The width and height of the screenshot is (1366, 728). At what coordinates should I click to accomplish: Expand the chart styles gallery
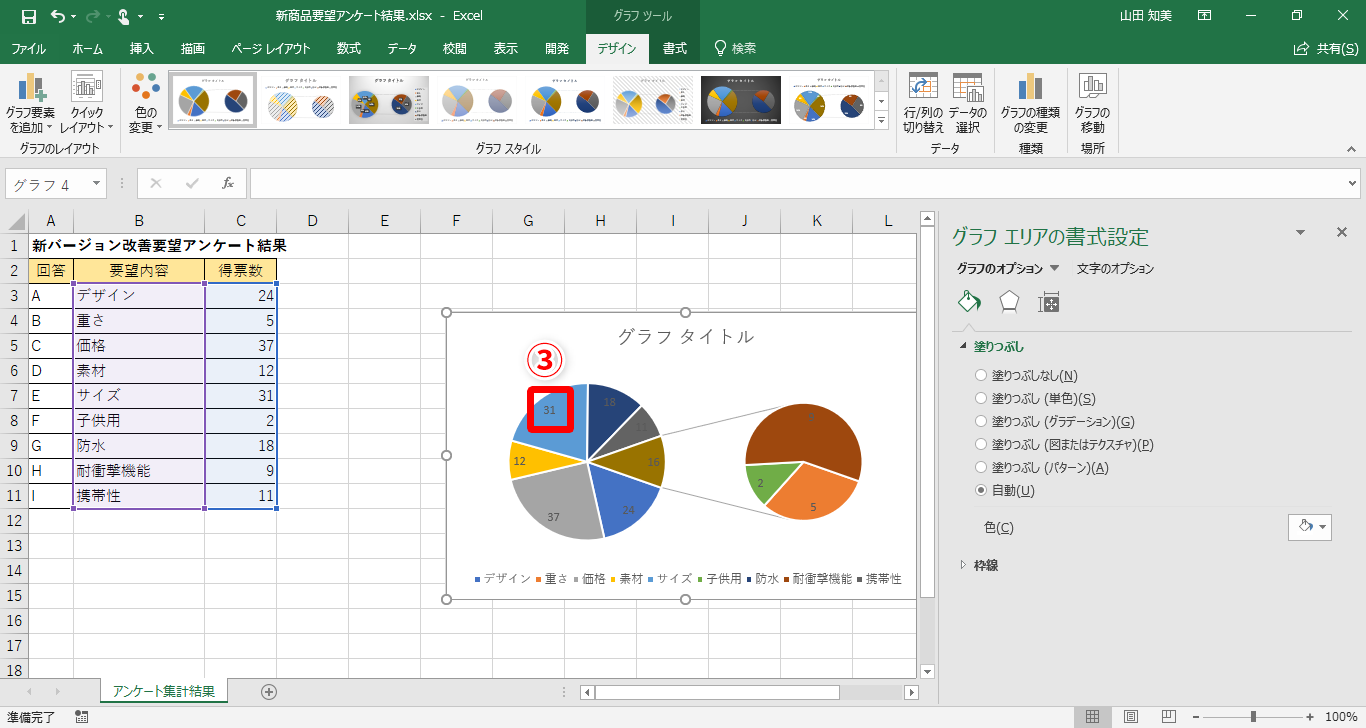tap(881, 121)
